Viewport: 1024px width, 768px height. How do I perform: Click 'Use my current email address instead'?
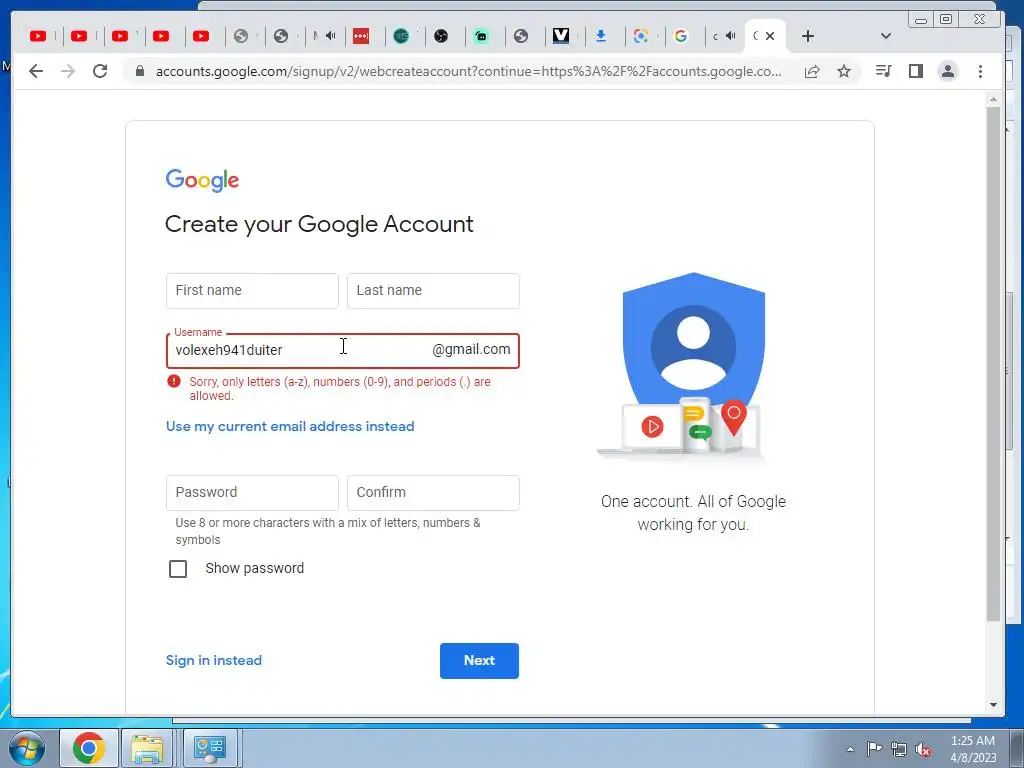pyautogui.click(x=290, y=426)
